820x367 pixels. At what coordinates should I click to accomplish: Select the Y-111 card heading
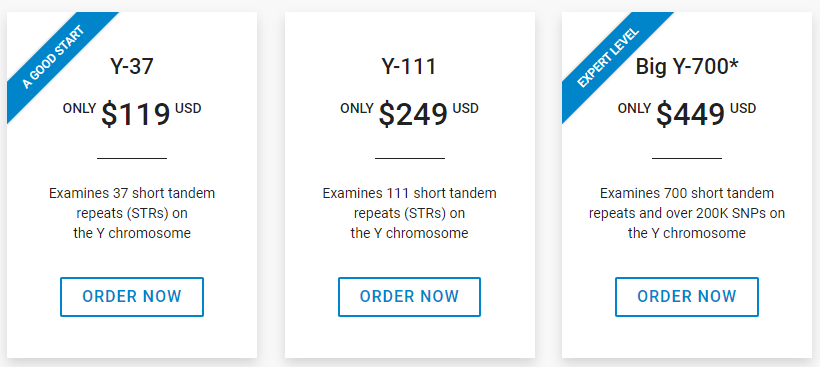[x=409, y=66]
